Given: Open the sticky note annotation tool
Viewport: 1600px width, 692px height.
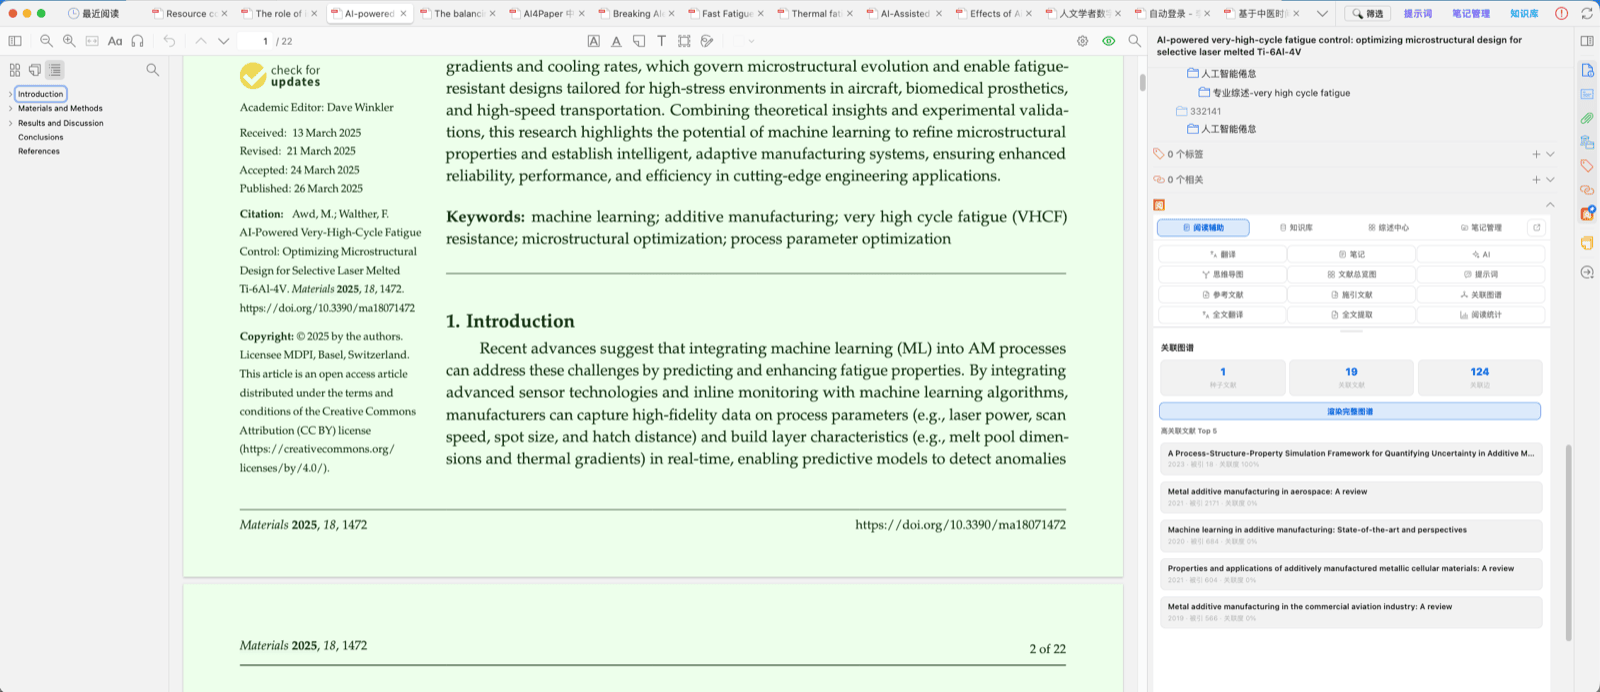Looking at the screenshot, I should (x=639, y=41).
